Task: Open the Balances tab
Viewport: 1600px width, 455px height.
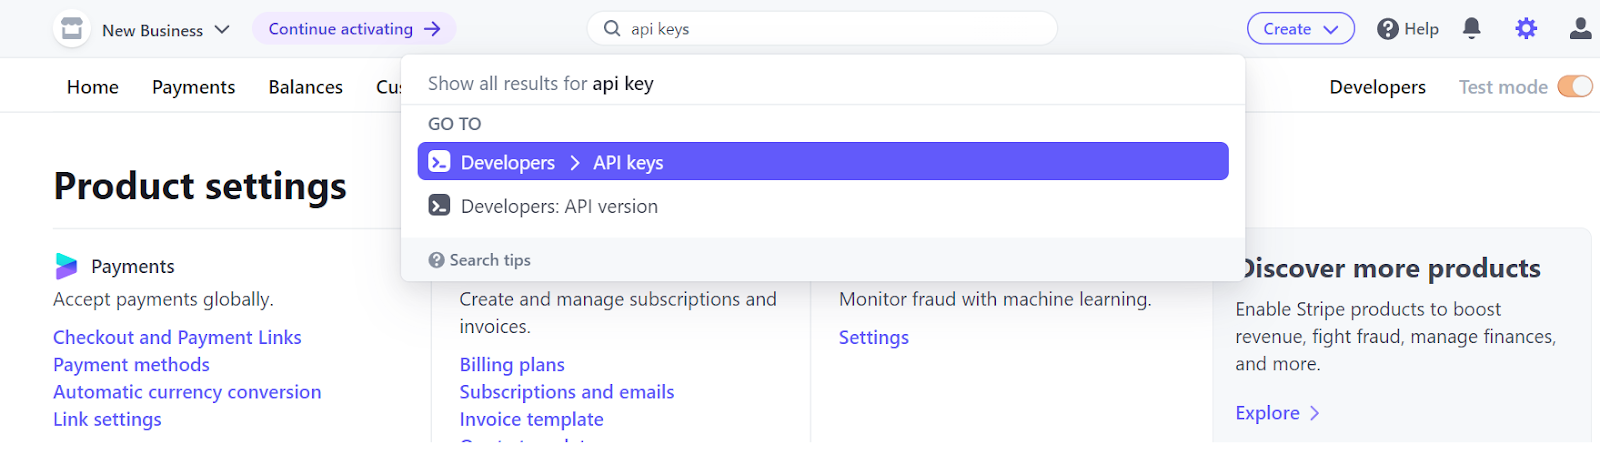Action: [x=305, y=87]
